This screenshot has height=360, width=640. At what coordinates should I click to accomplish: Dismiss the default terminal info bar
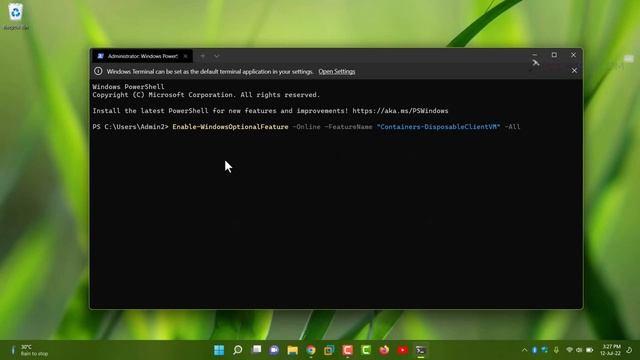574,71
